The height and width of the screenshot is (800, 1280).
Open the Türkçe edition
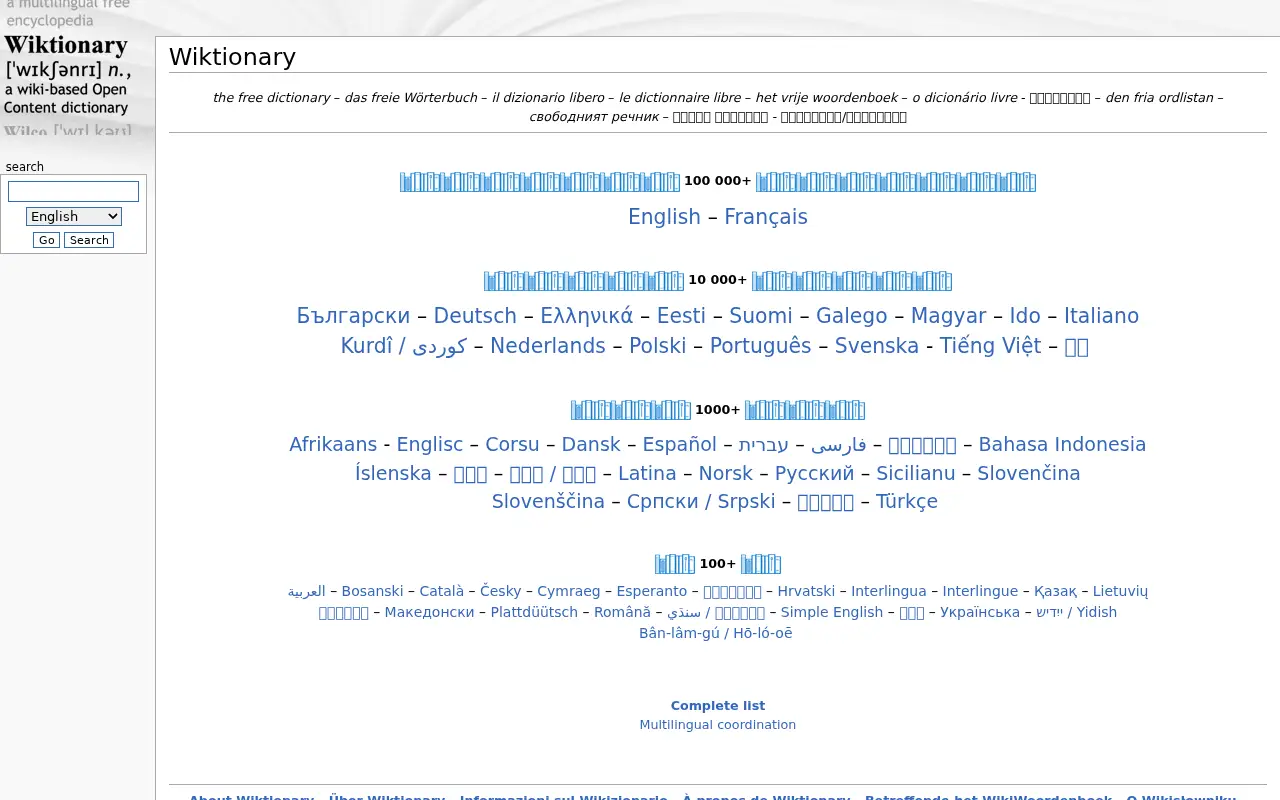[907, 502]
